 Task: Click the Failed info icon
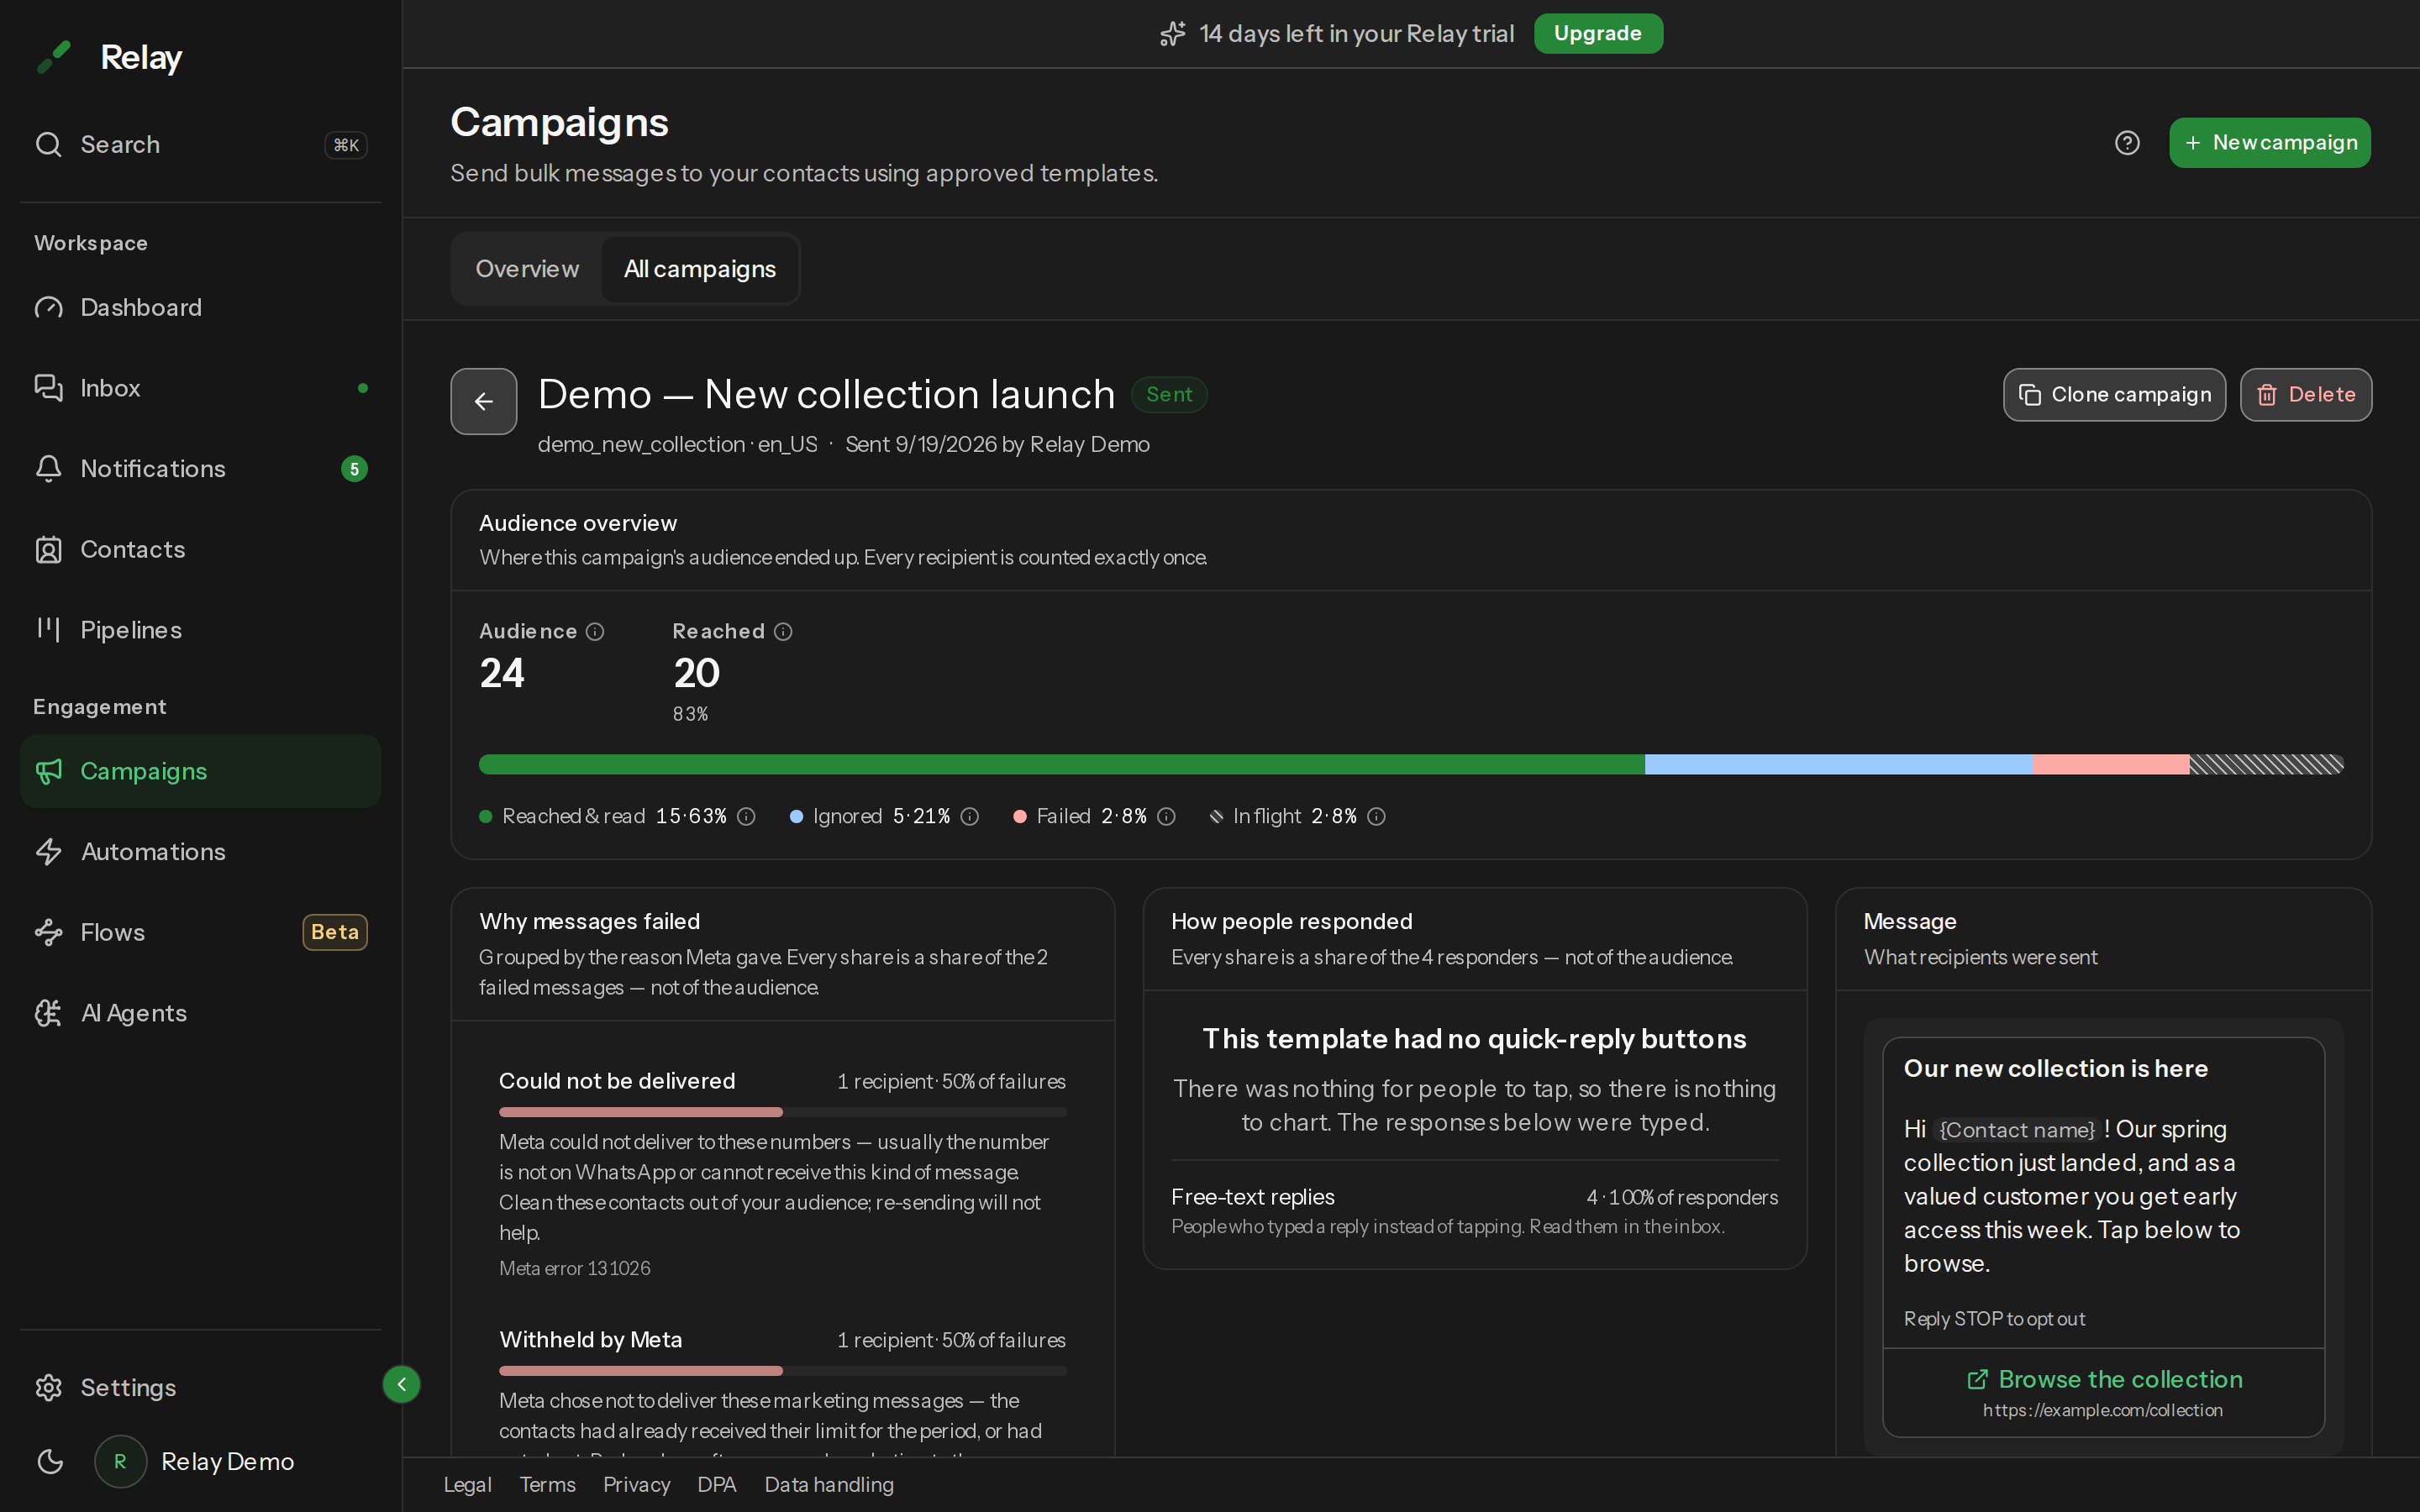click(x=1166, y=817)
